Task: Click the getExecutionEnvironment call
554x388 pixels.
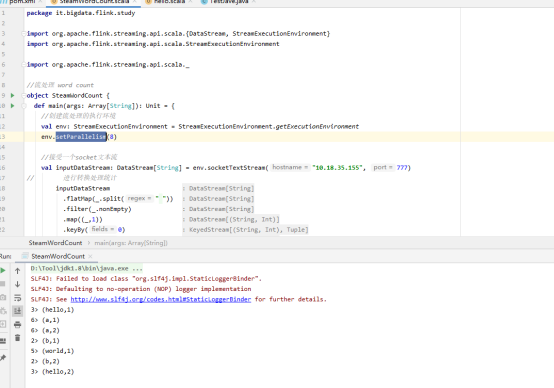Action: (x=317, y=127)
